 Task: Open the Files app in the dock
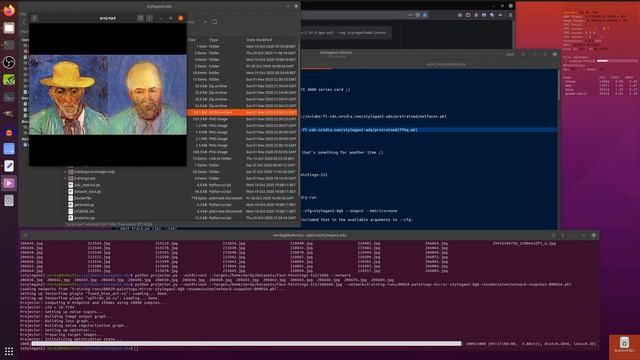pyautogui.click(x=9, y=28)
